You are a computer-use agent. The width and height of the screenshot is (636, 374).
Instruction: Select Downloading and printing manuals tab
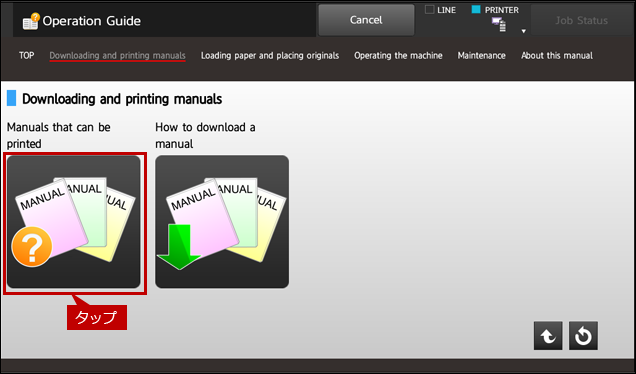point(118,56)
